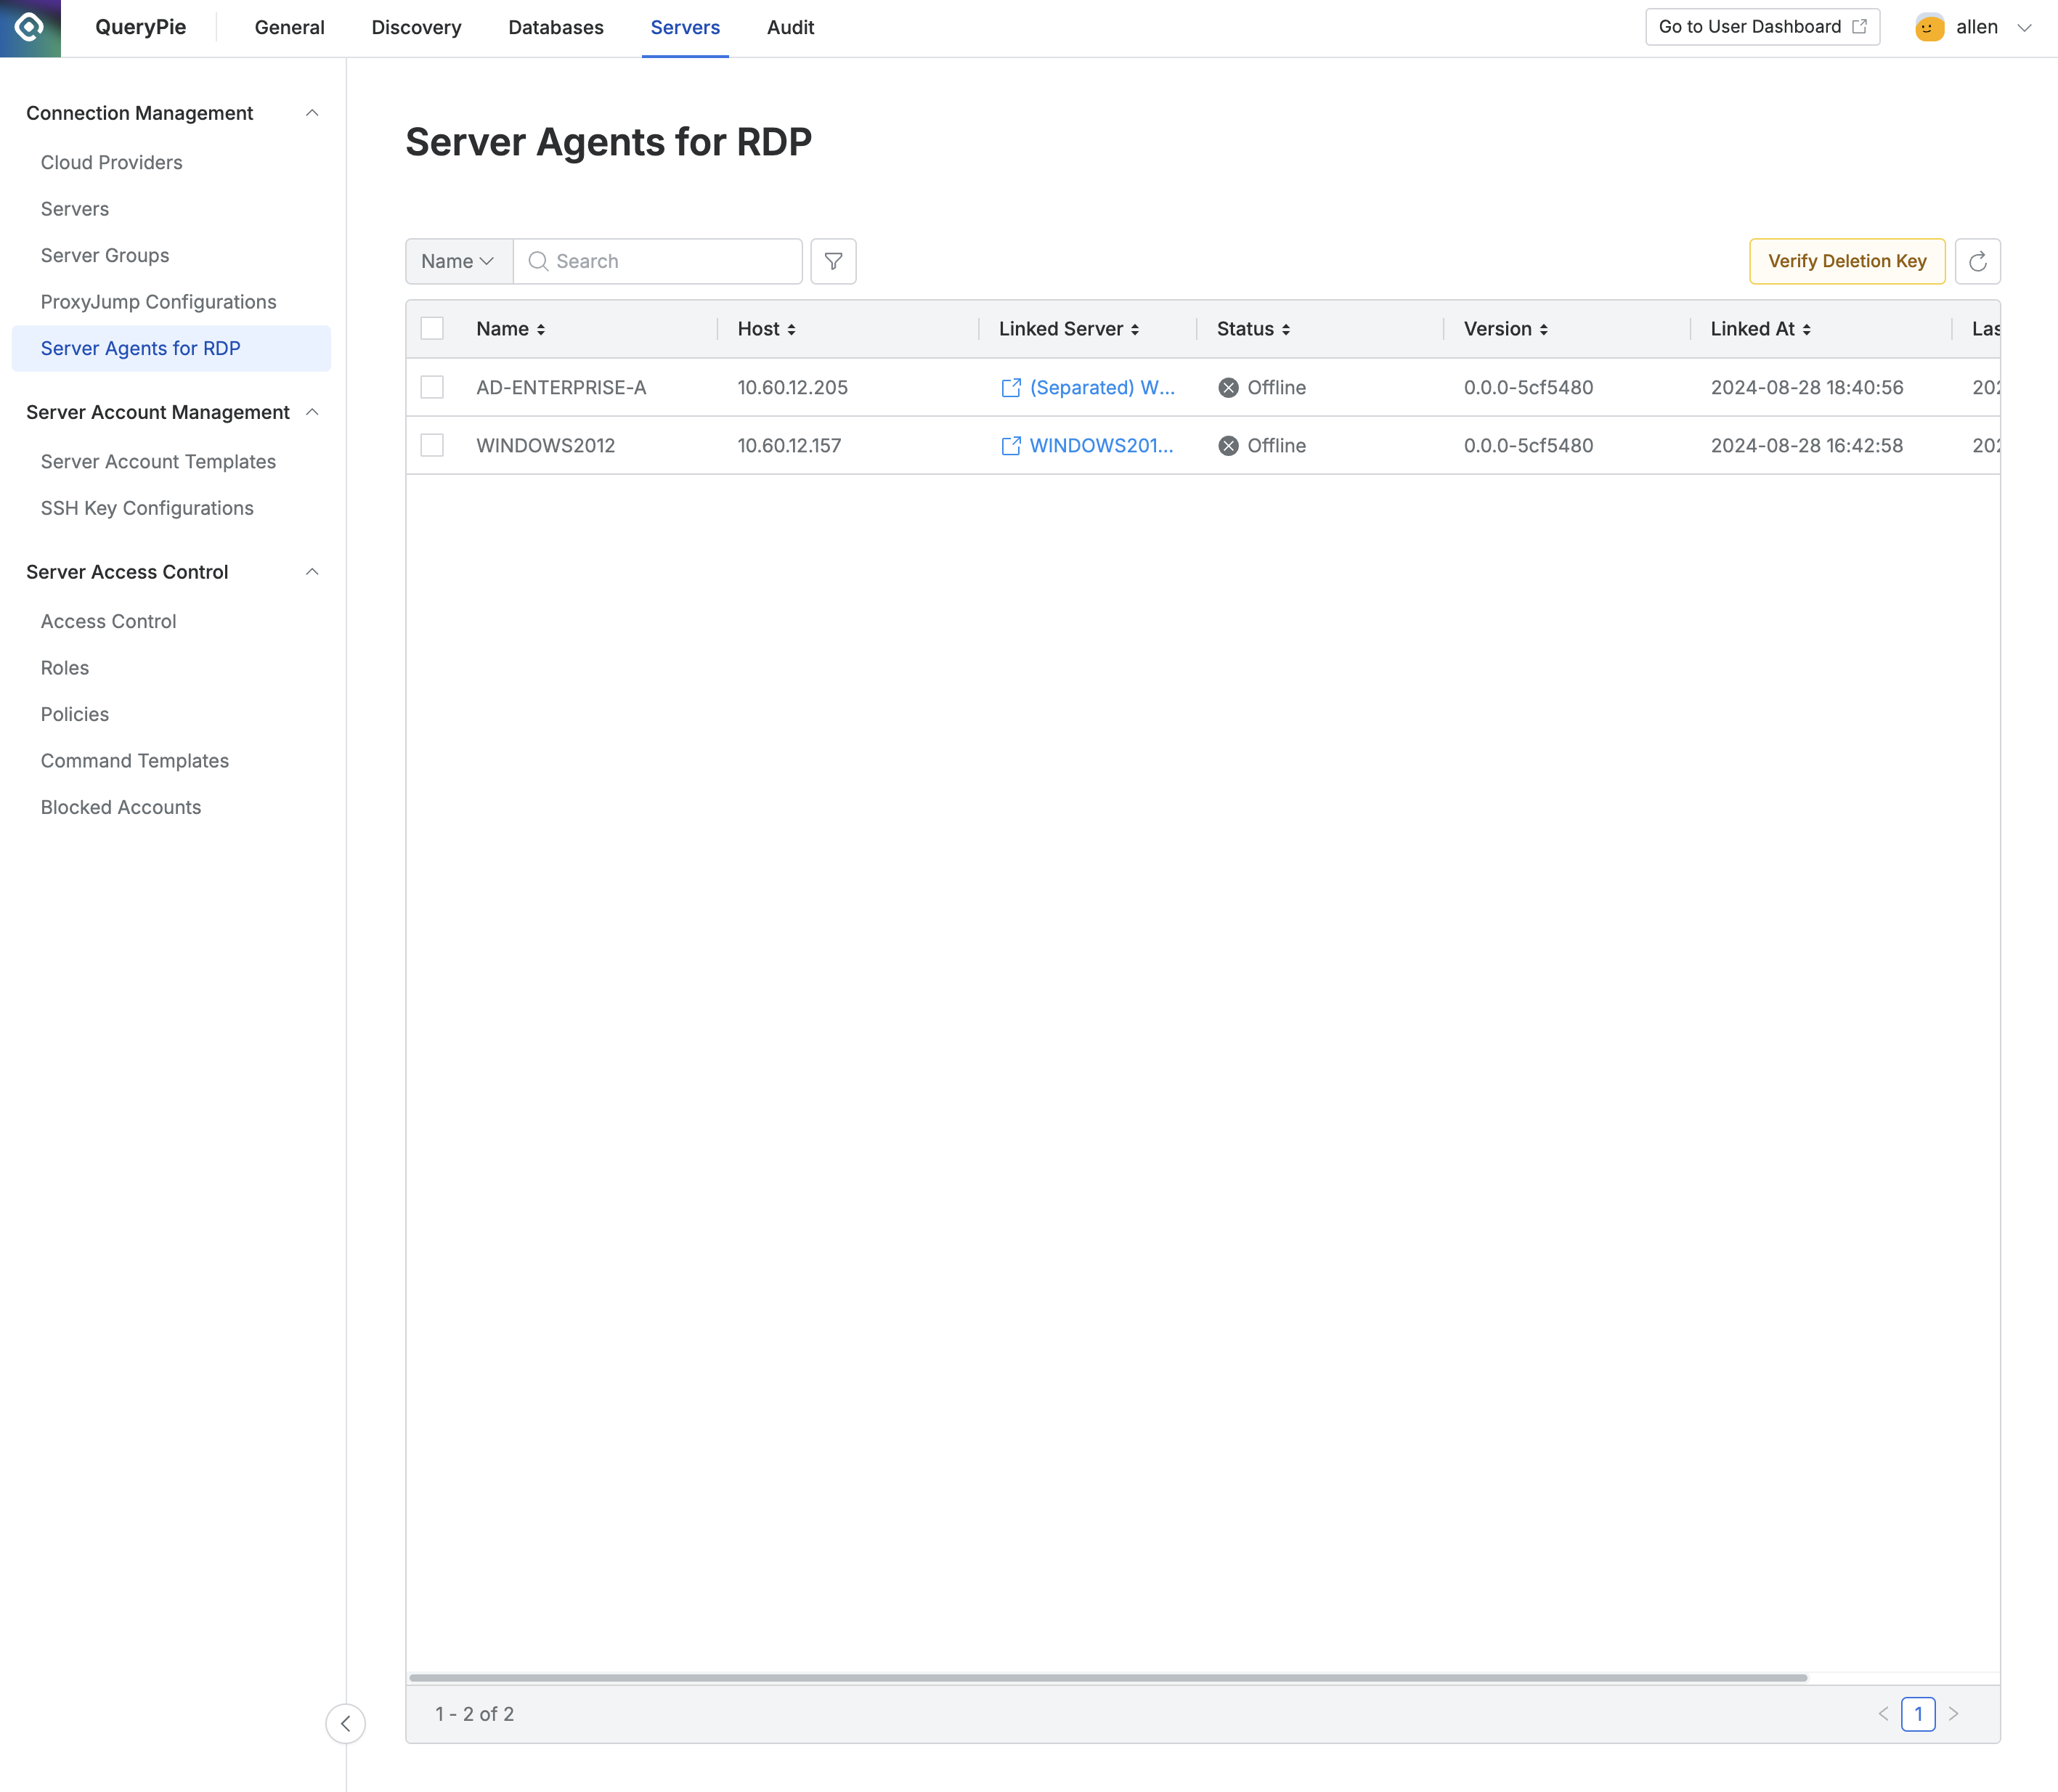Collapse the Server Access Control section
Screen dimensions: 2058x1792
[x=312, y=572]
